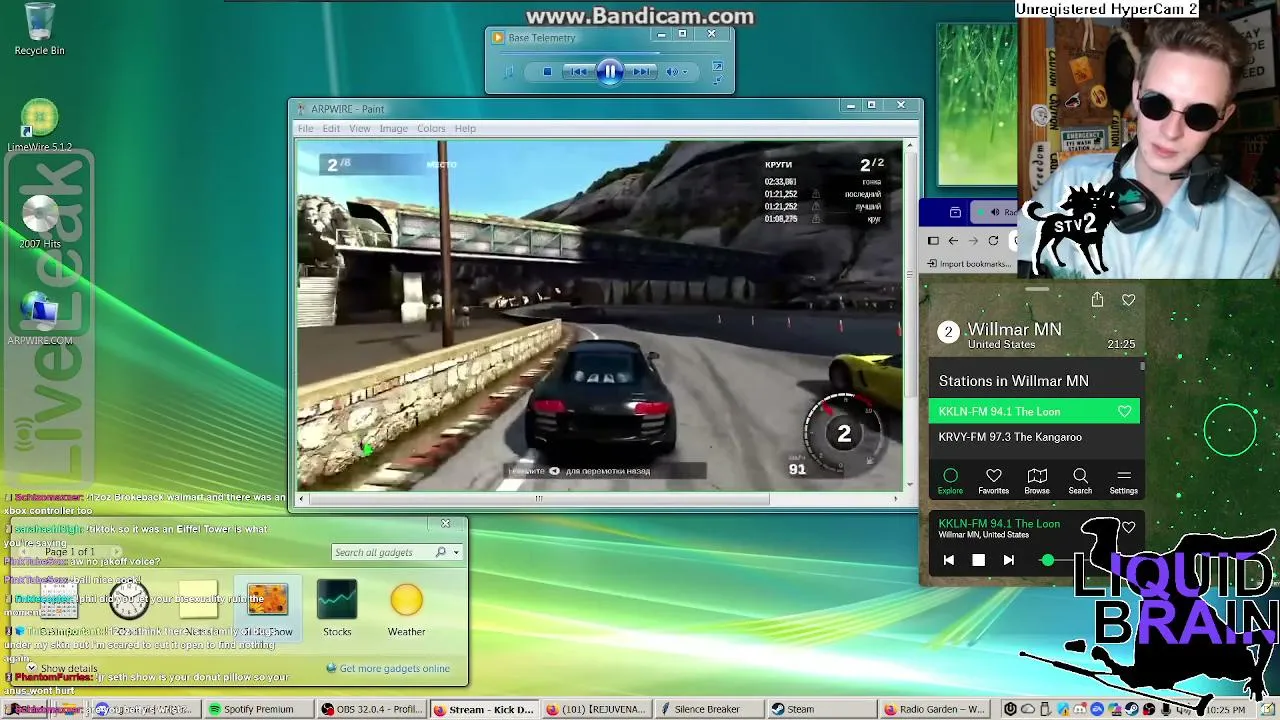Select the Weather gadget
1280x720 pixels.
(x=406, y=608)
